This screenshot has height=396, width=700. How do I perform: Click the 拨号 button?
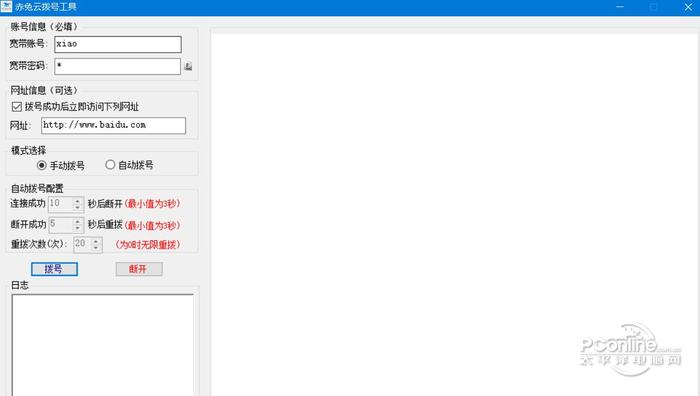pos(54,269)
